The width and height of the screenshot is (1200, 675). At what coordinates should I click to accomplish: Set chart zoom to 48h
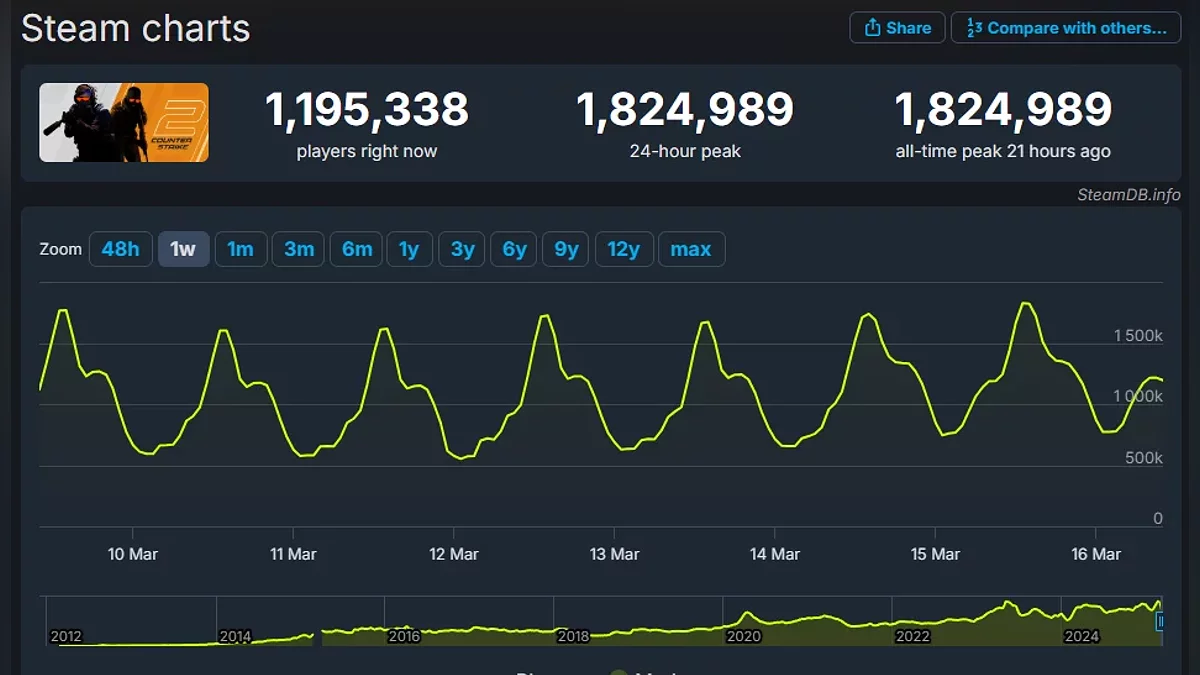[121, 249]
